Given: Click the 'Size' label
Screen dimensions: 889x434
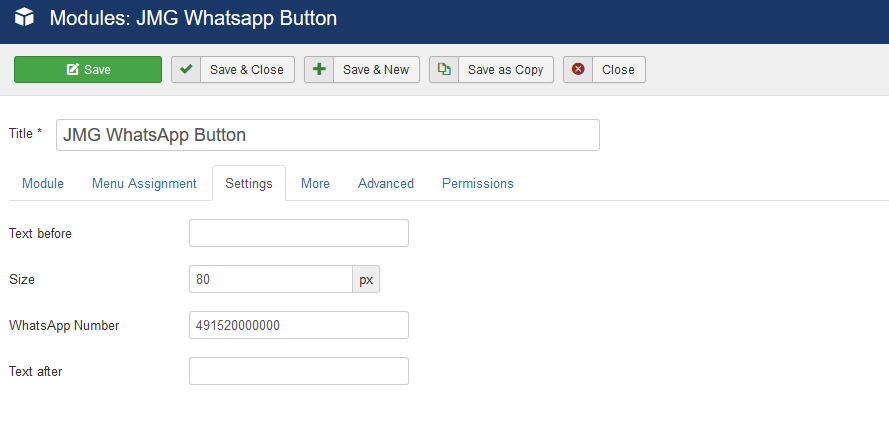Looking at the screenshot, I should 22,279.
